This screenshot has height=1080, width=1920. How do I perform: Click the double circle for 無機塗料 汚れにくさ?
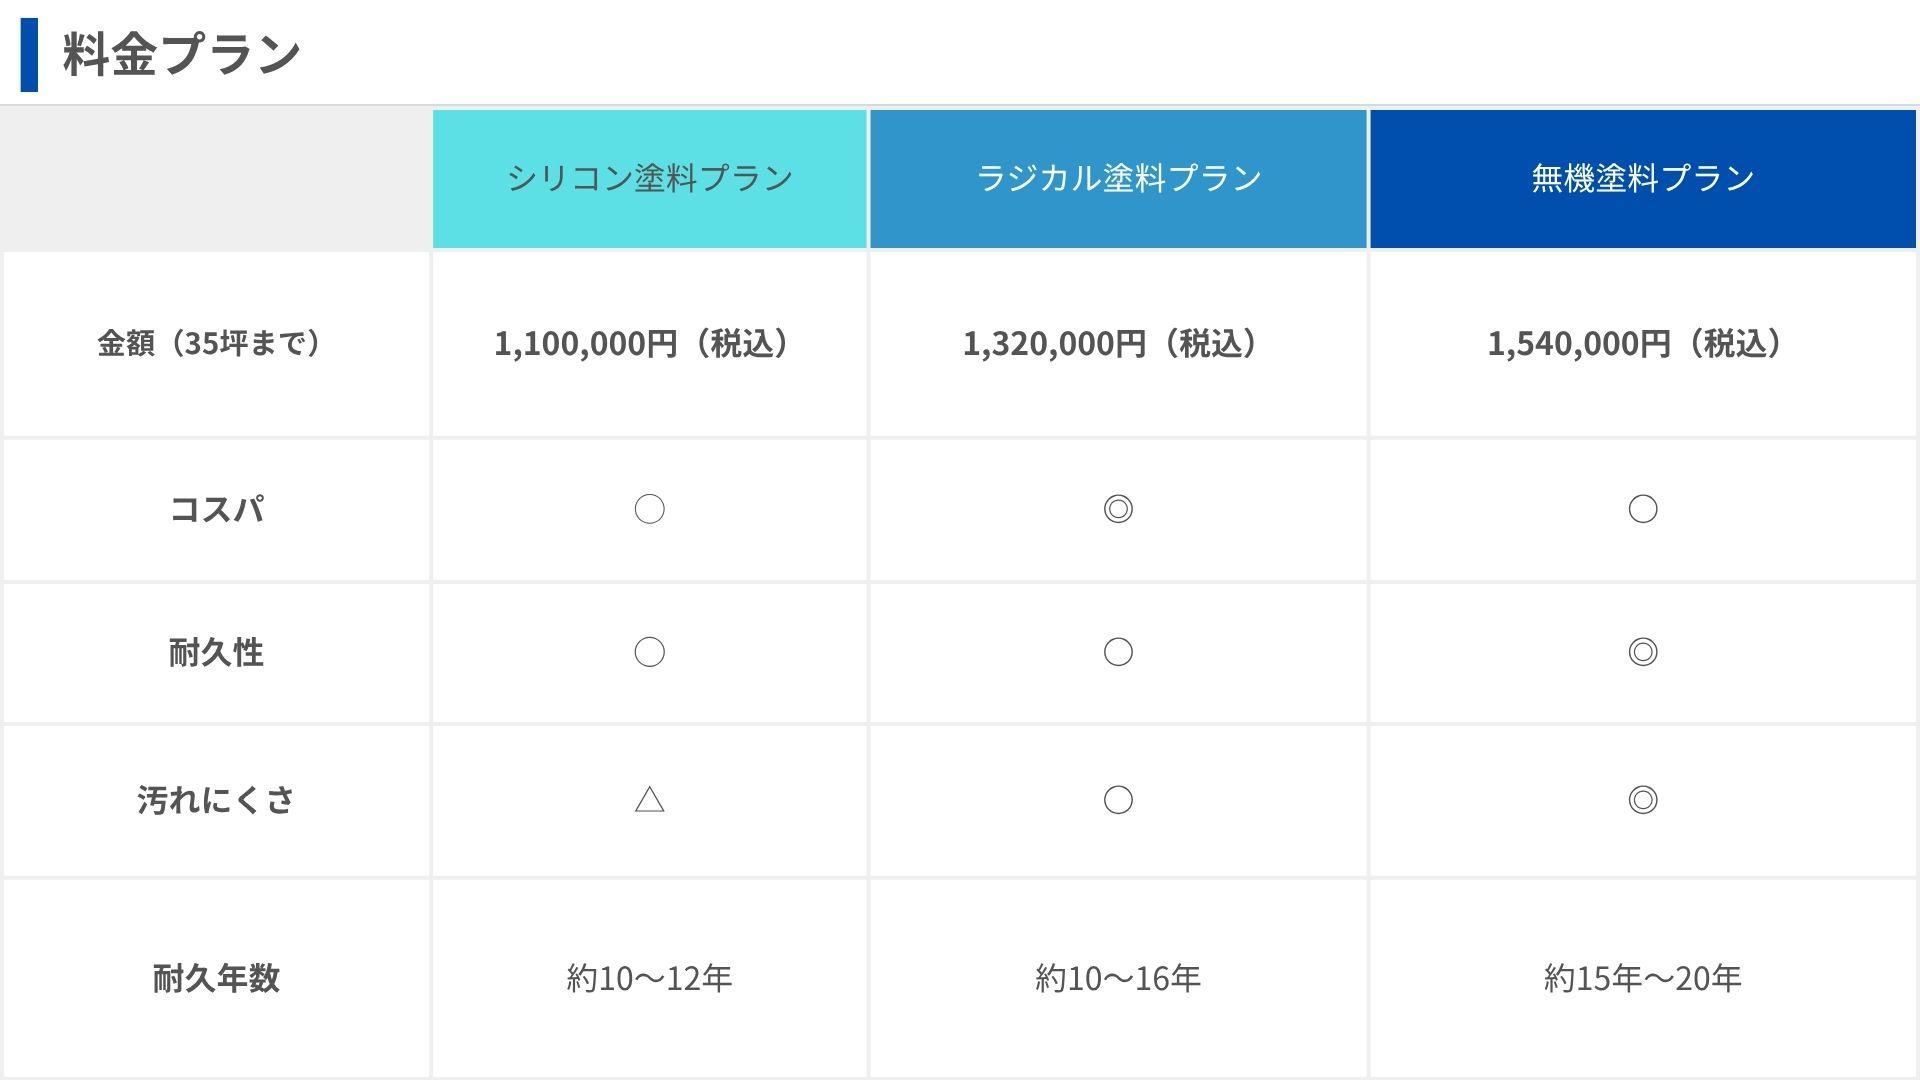click(1643, 800)
